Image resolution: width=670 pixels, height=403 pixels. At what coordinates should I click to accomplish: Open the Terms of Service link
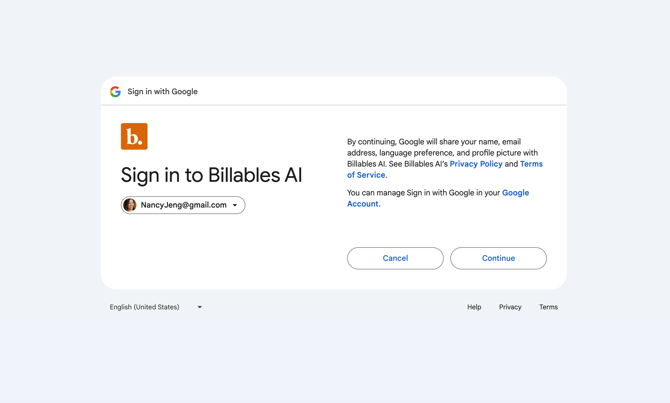click(x=531, y=164)
